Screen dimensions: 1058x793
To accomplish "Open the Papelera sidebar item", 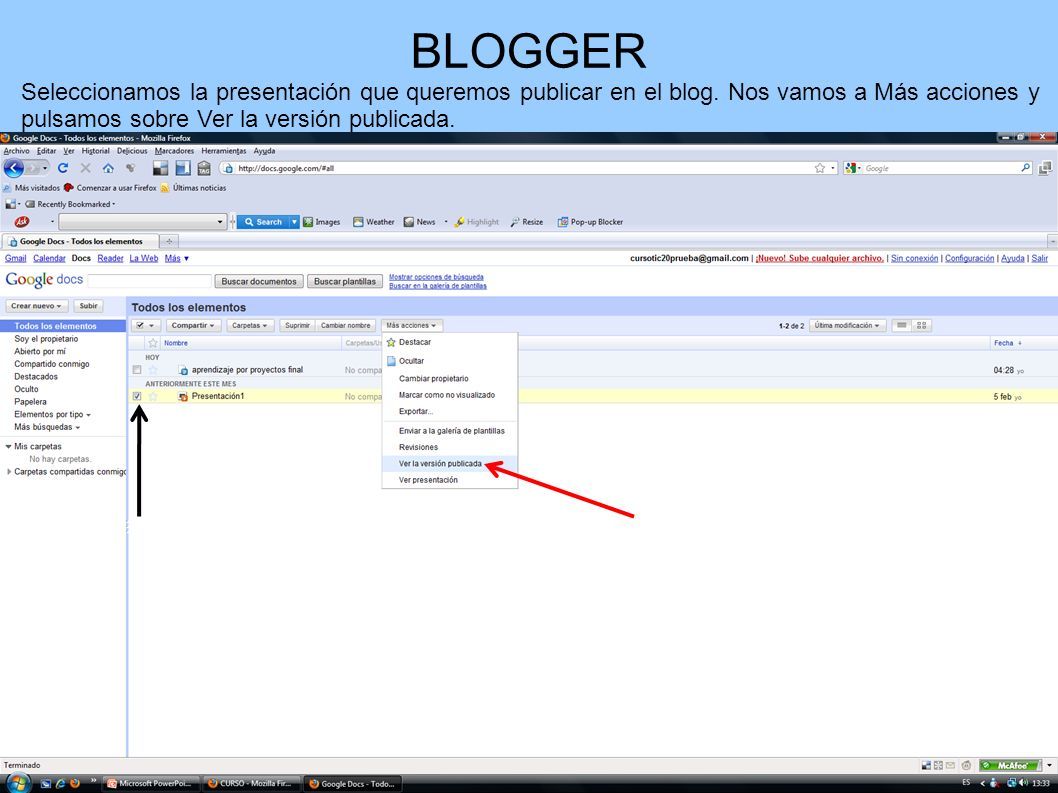I will coord(30,402).
